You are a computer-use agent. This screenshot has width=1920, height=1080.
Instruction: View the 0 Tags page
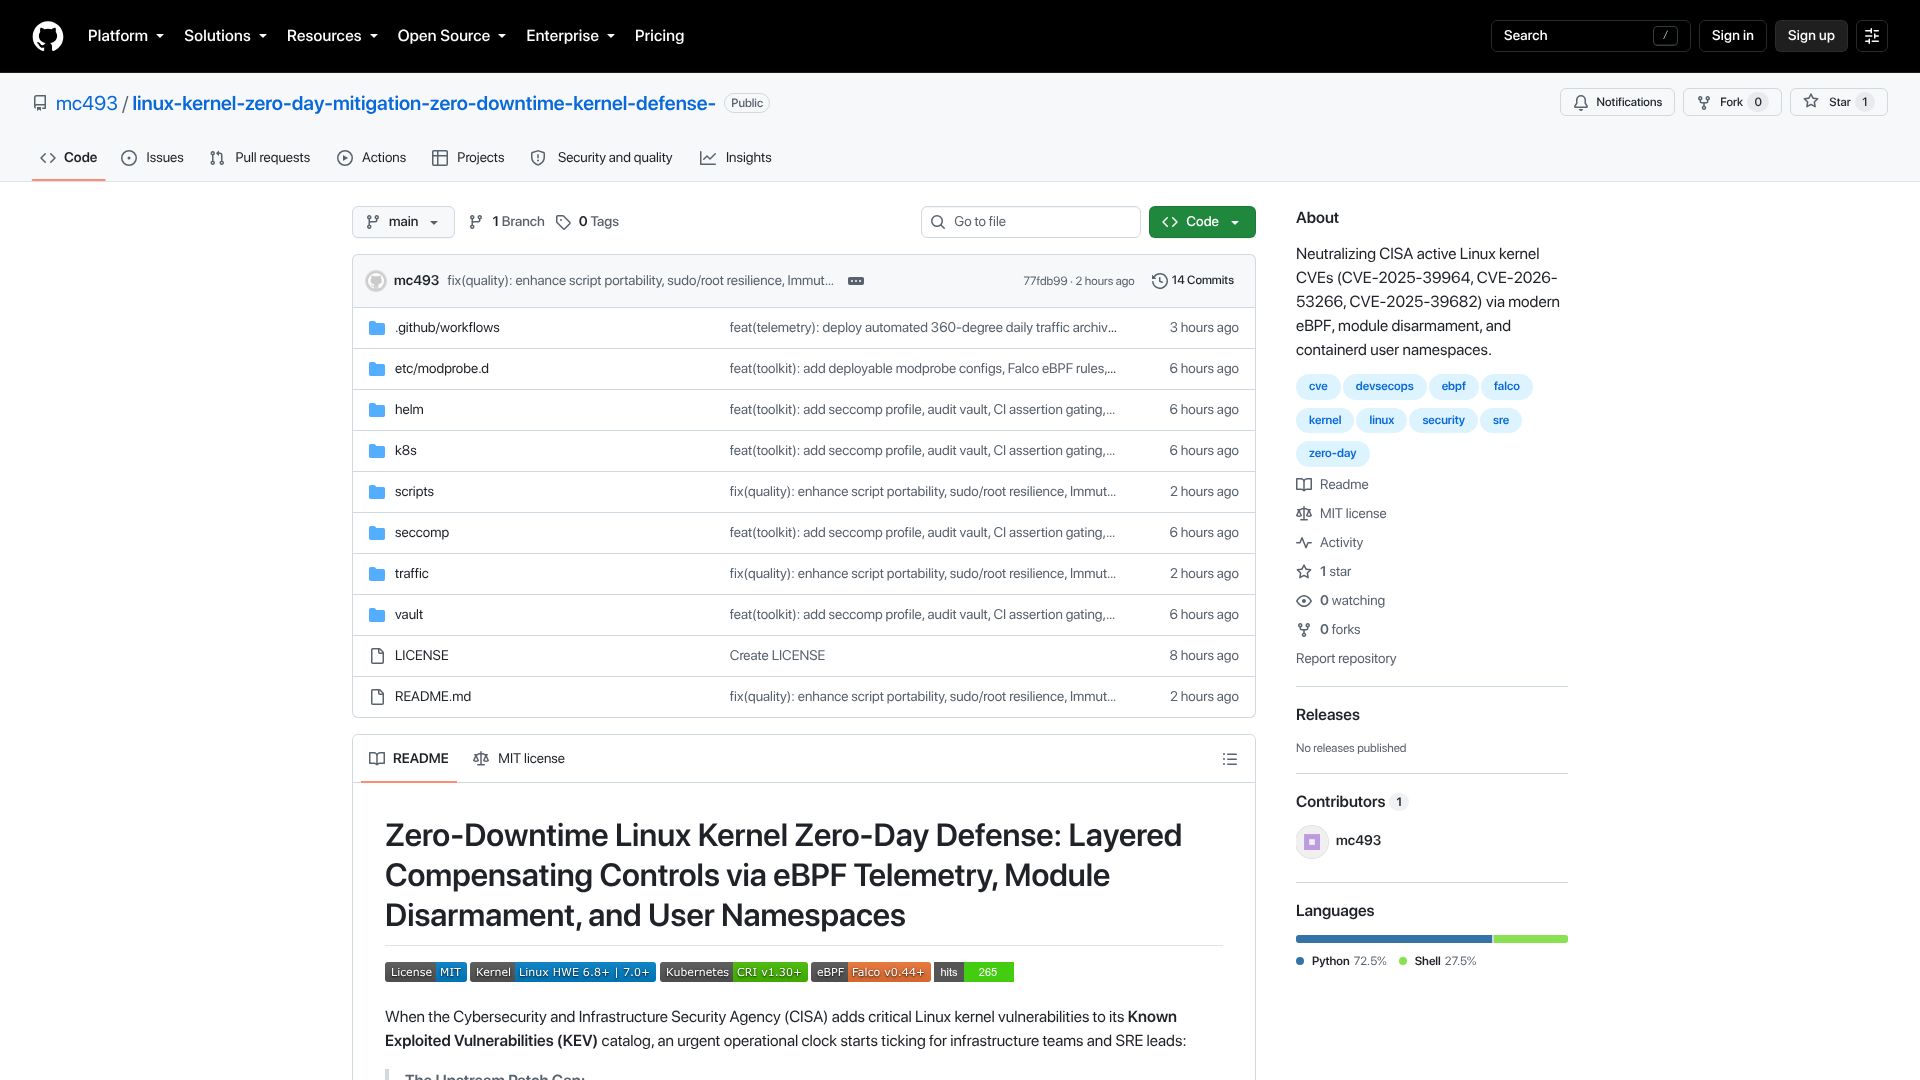coord(588,222)
